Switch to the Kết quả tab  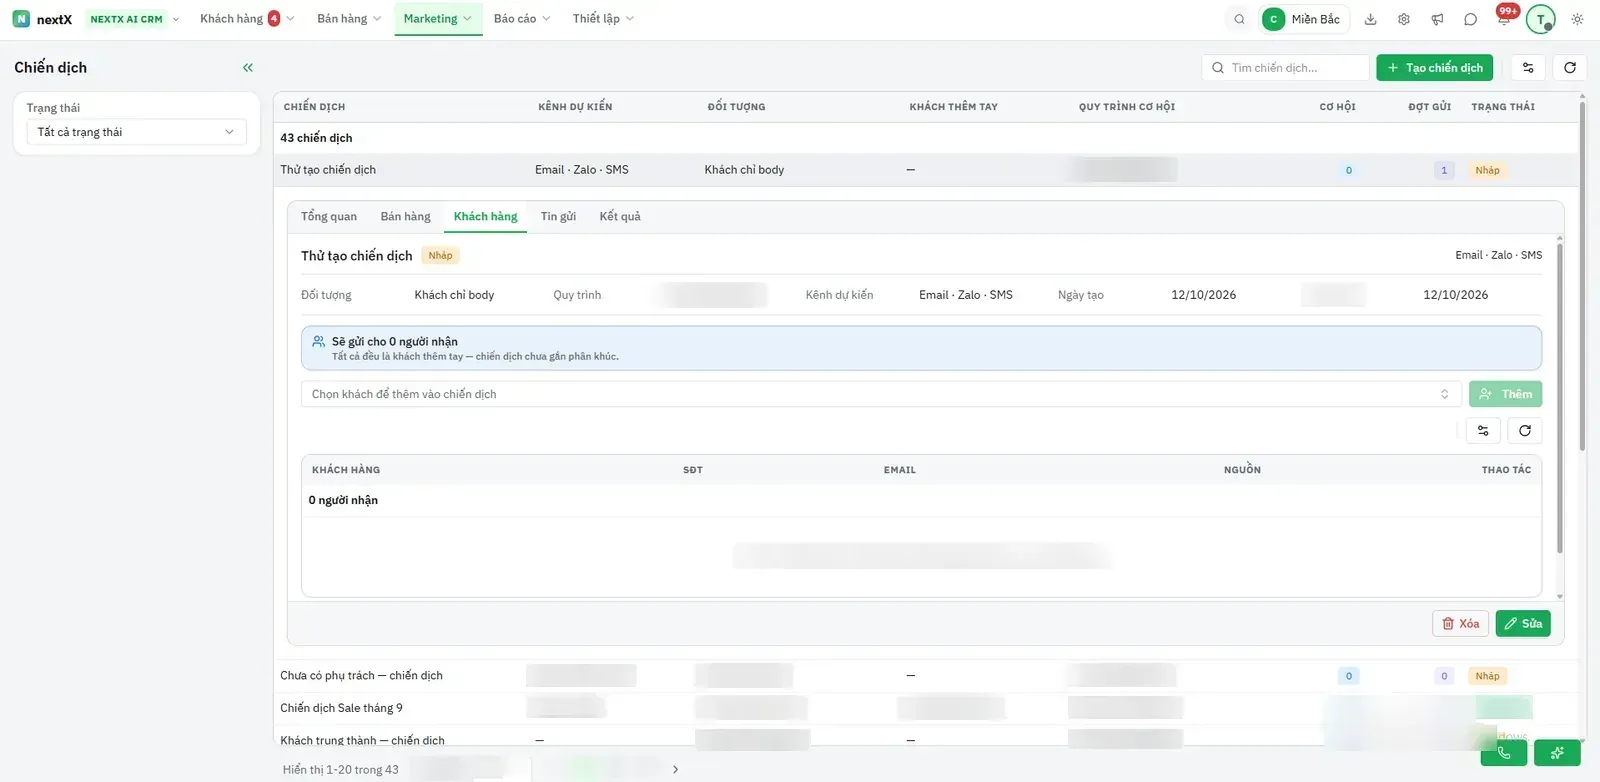pos(620,216)
